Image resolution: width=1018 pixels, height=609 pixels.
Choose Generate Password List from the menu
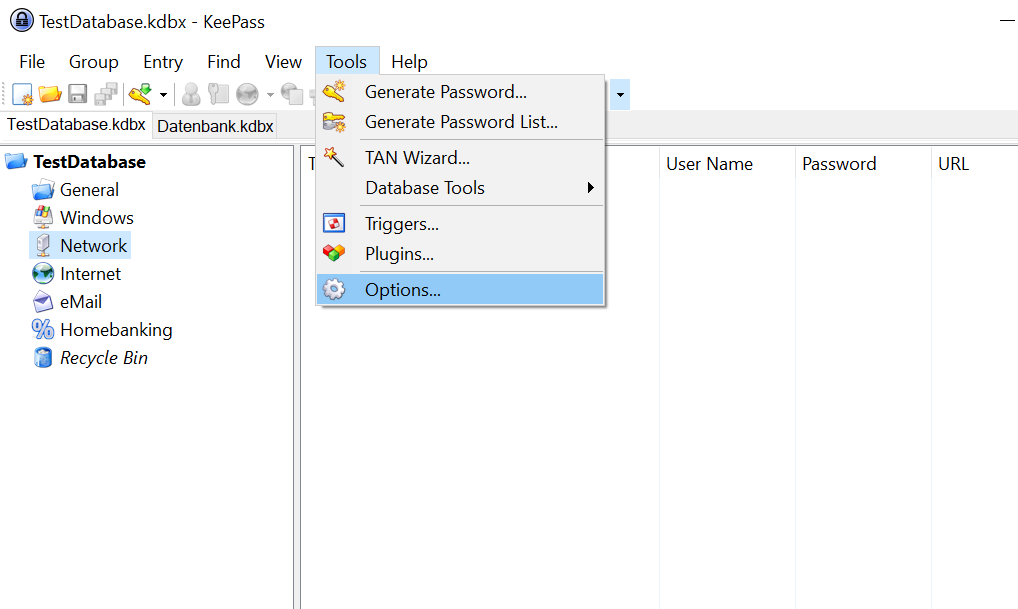[x=460, y=122]
